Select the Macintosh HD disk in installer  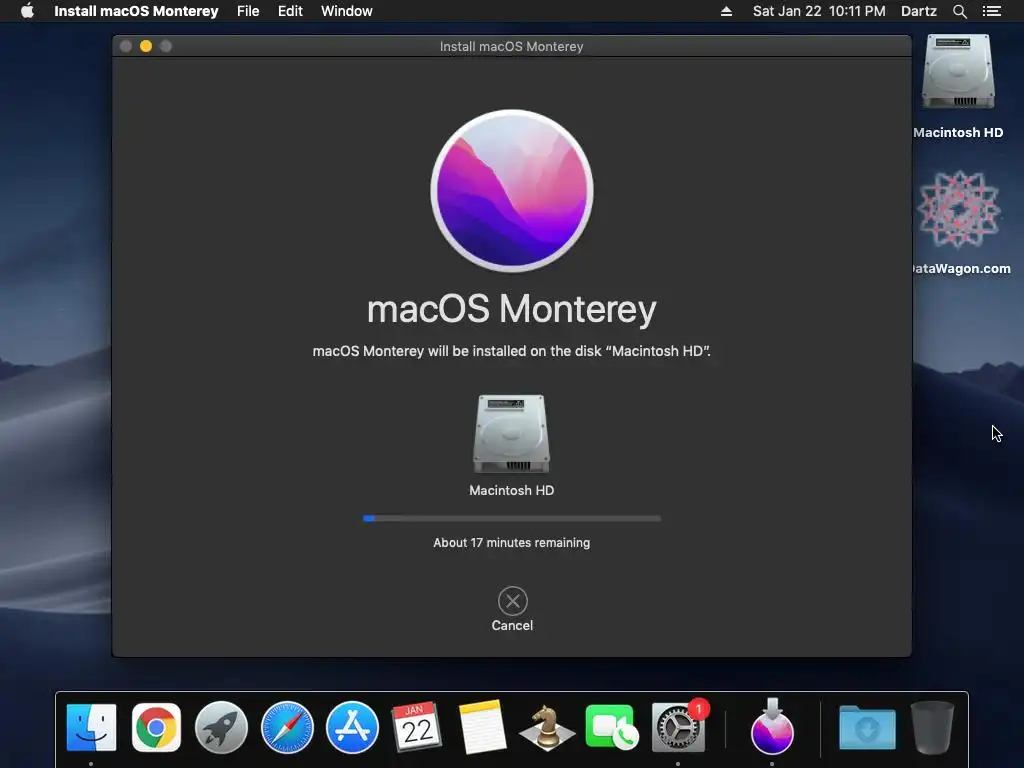(511, 434)
